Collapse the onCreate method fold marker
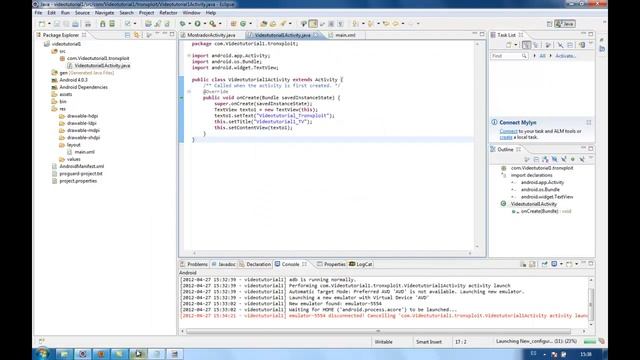The width and height of the screenshot is (640, 360). tap(189, 92)
